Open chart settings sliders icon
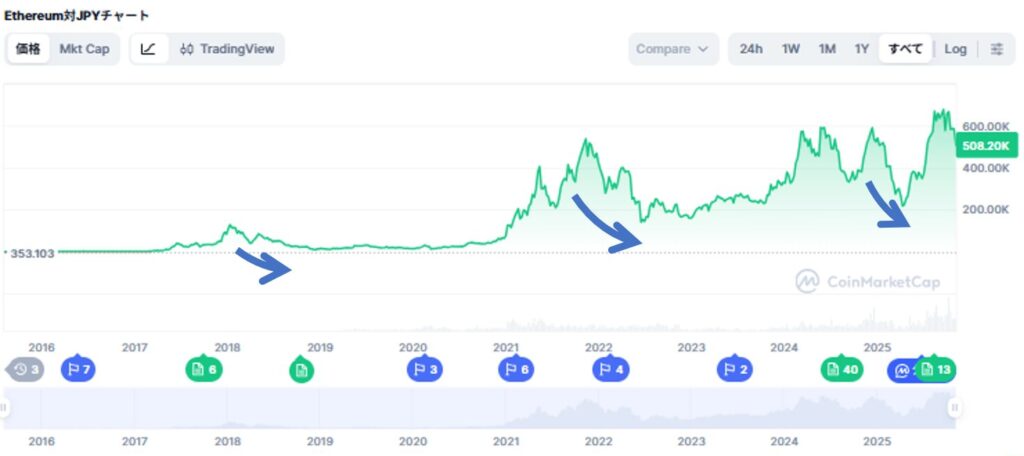1024x456 pixels. point(996,49)
